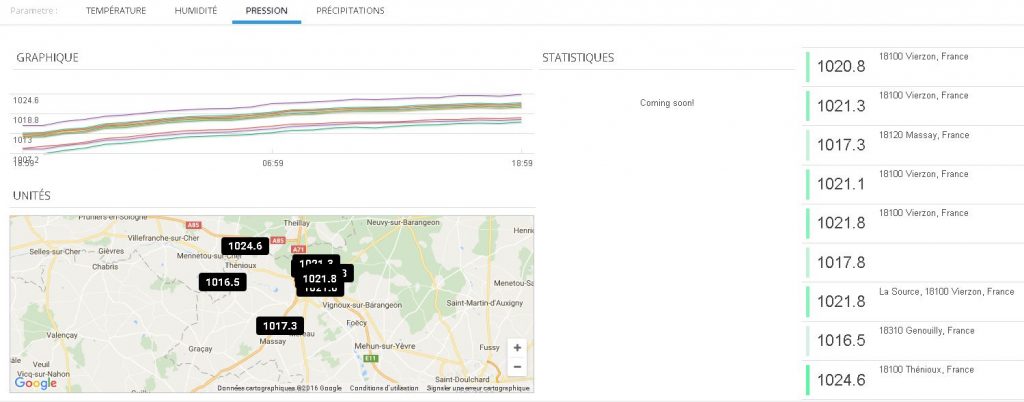1024x402 pixels.
Task: Select the 1016.5 marker on the map
Action: click(222, 283)
